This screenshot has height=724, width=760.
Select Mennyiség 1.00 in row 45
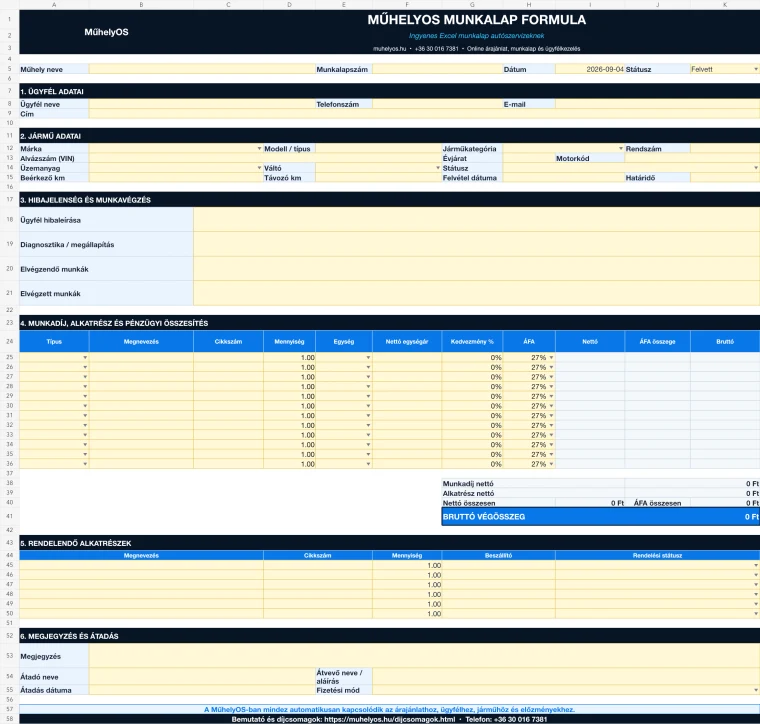407,566
